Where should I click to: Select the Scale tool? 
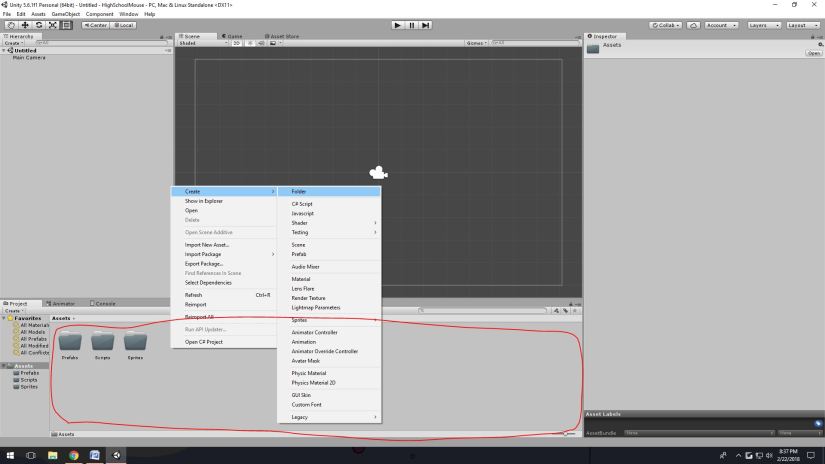(53, 25)
